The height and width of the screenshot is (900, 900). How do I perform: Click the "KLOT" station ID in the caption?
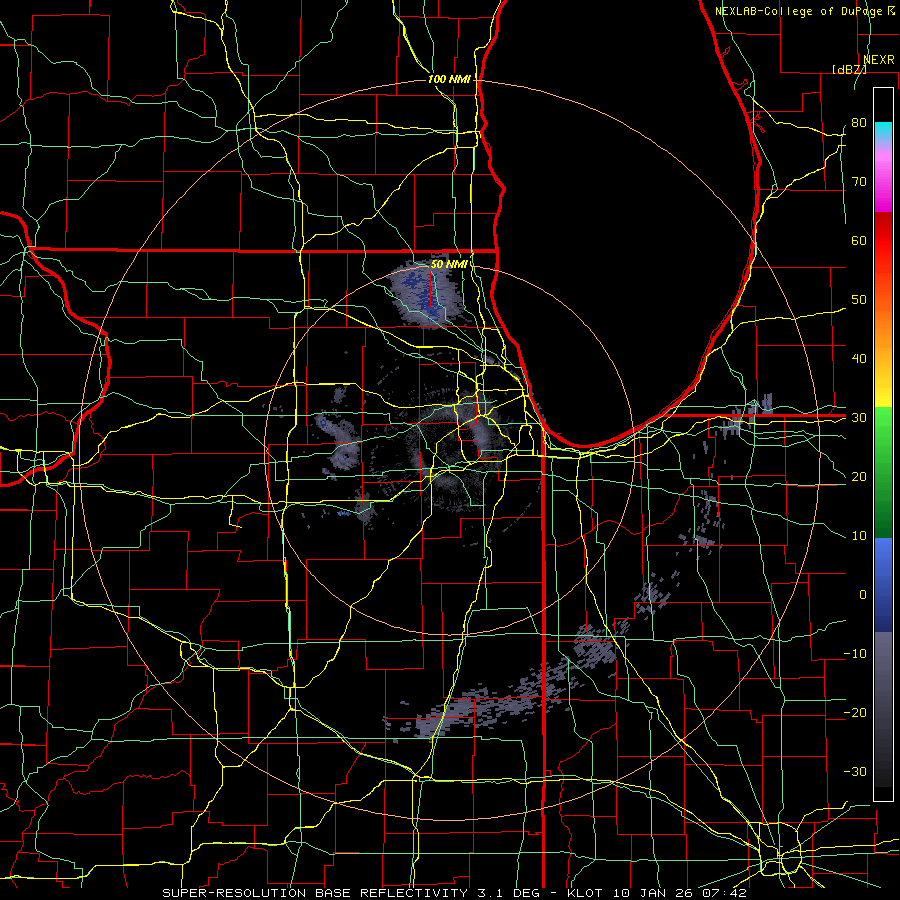pos(585,893)
